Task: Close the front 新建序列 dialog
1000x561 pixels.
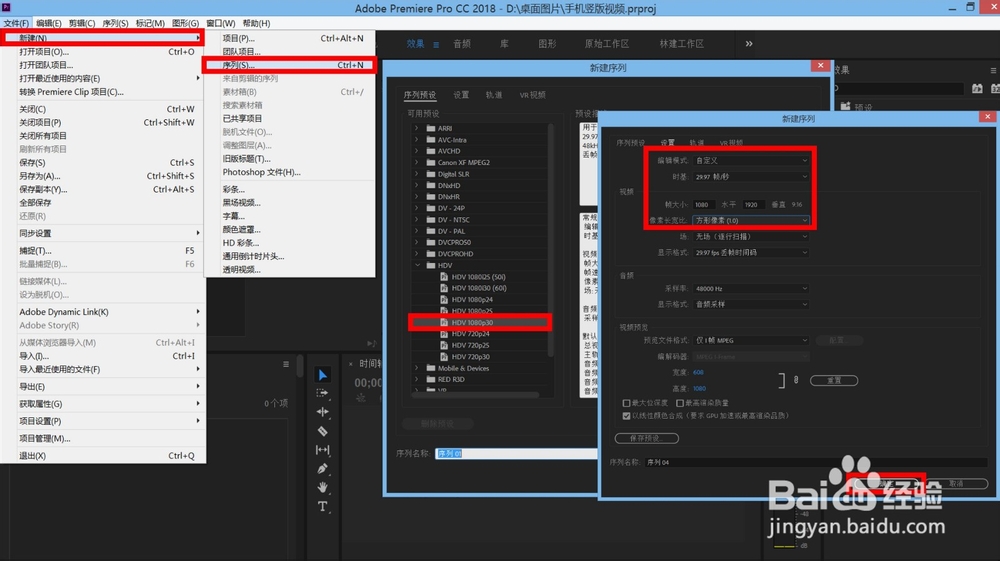Action: [988, 117]
